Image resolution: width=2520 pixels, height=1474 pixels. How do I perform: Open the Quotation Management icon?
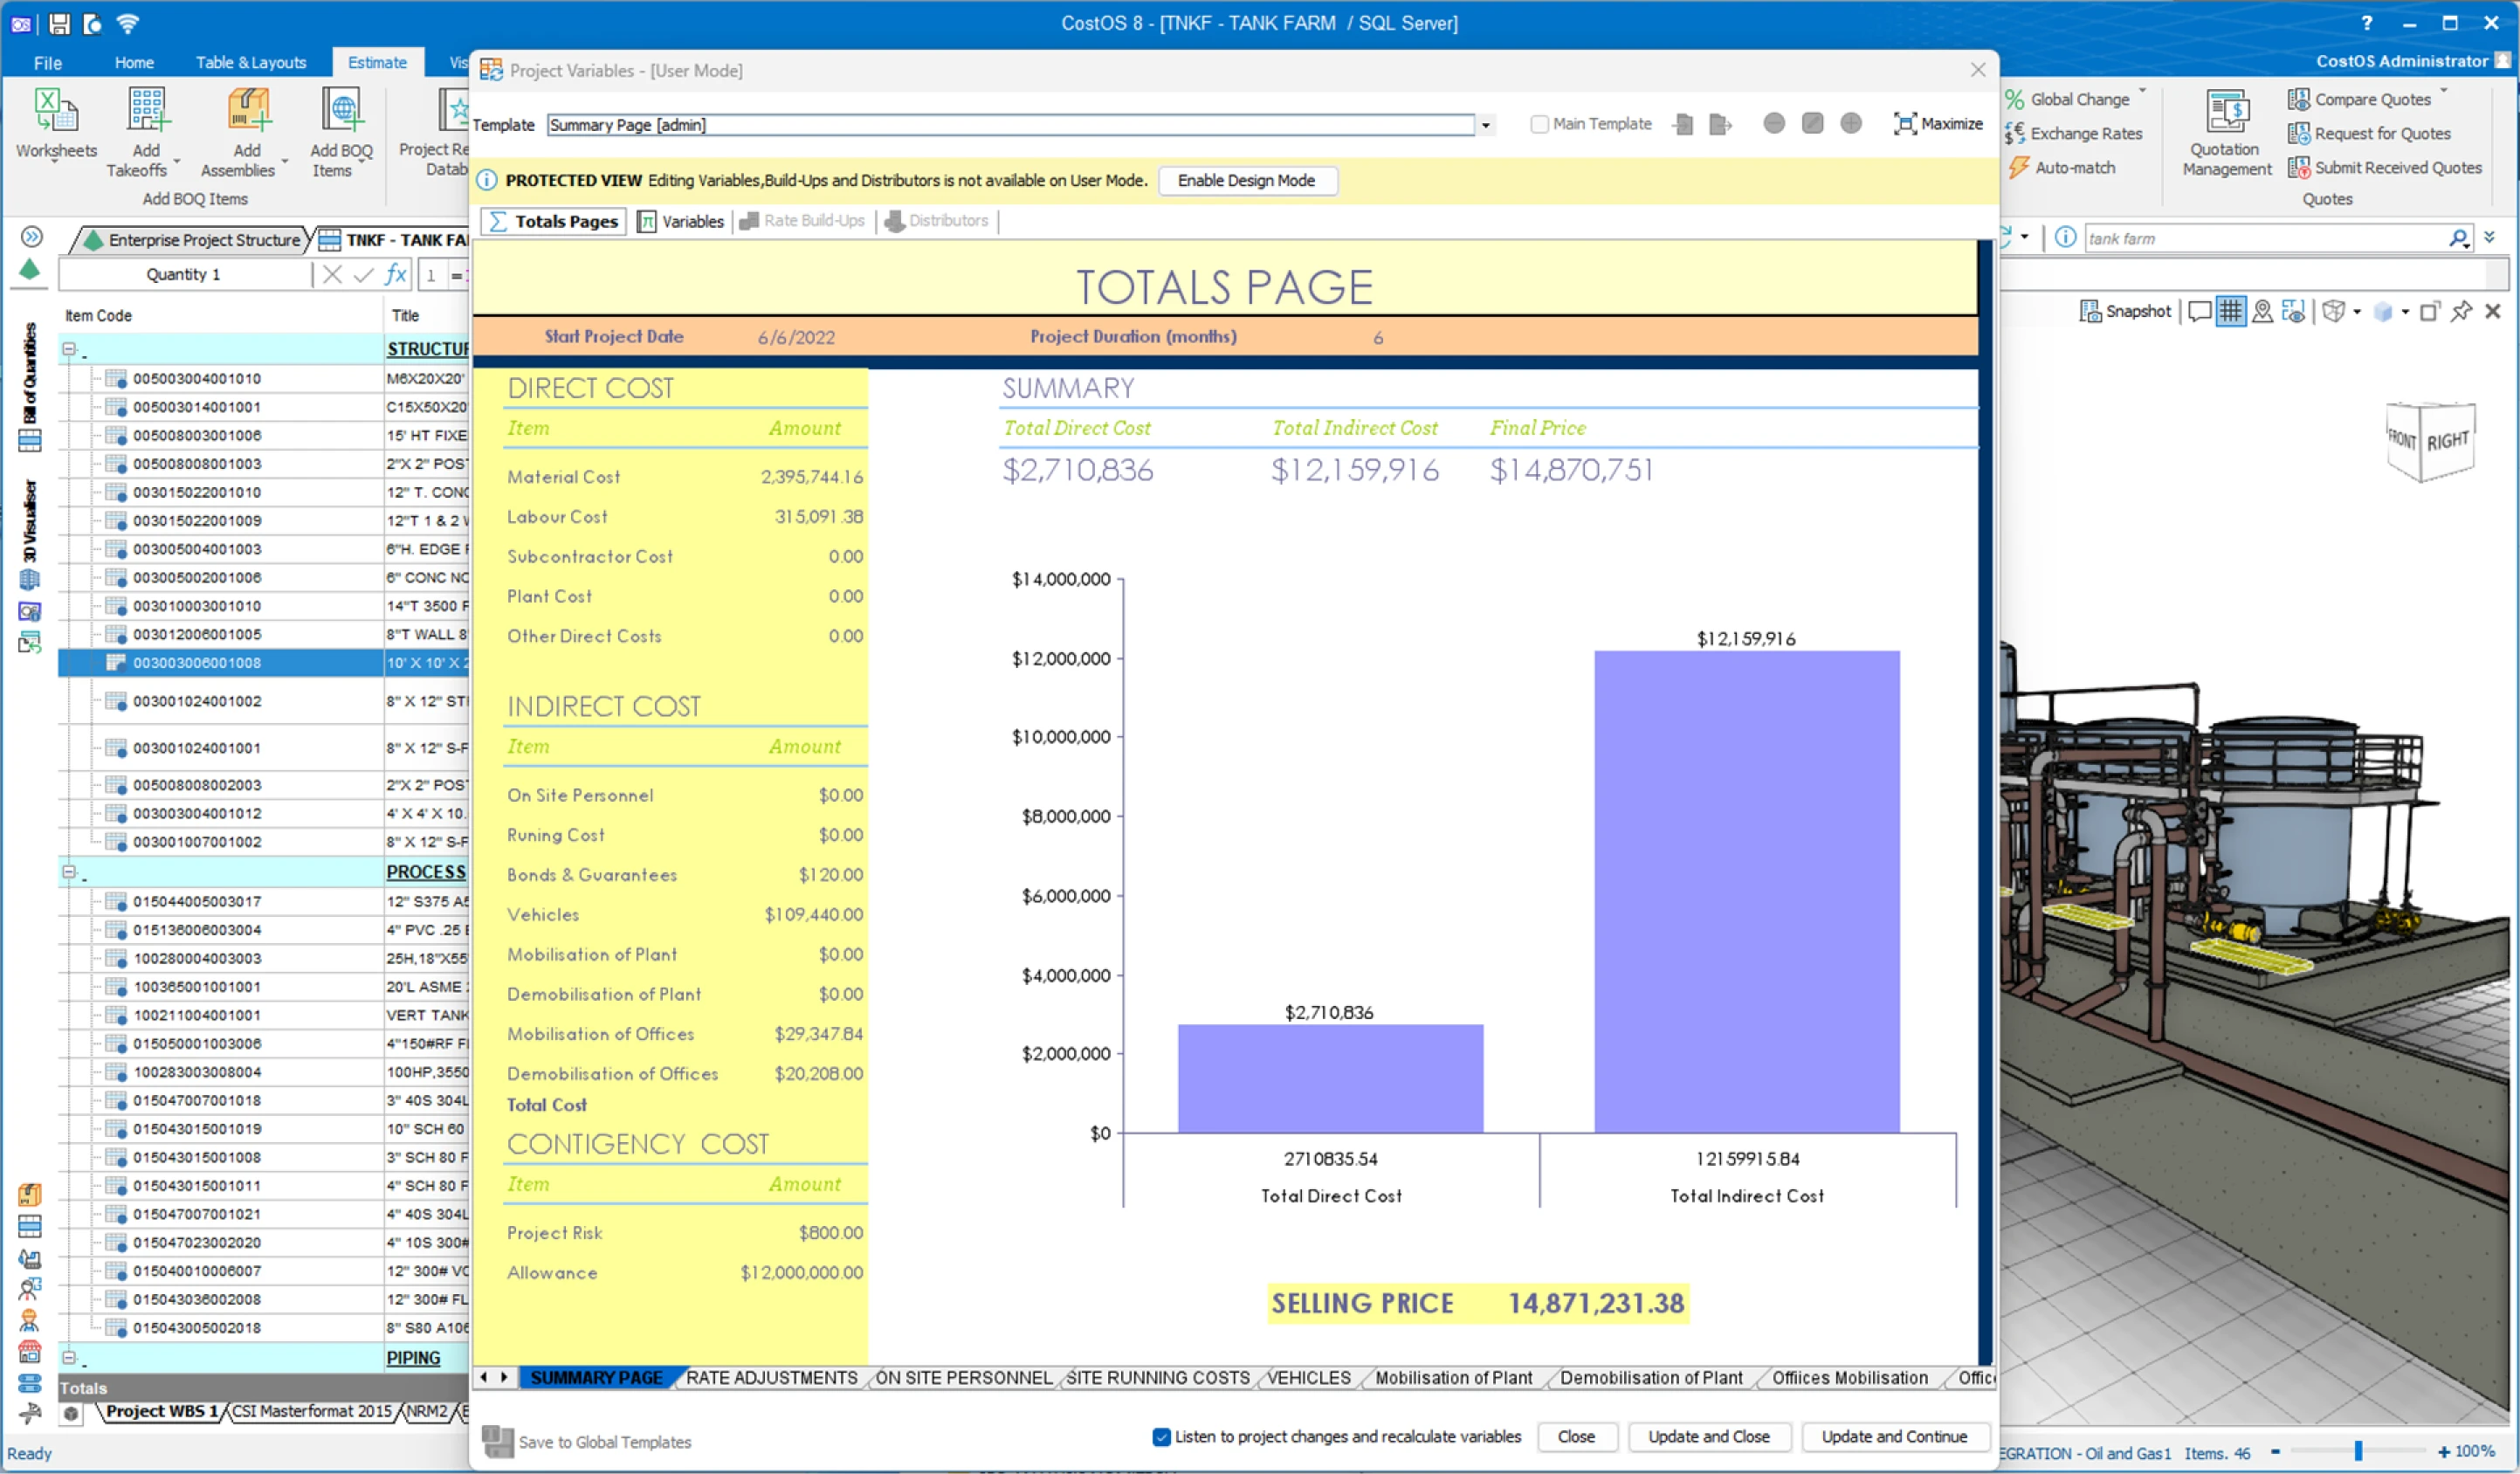pos(2226,112)
